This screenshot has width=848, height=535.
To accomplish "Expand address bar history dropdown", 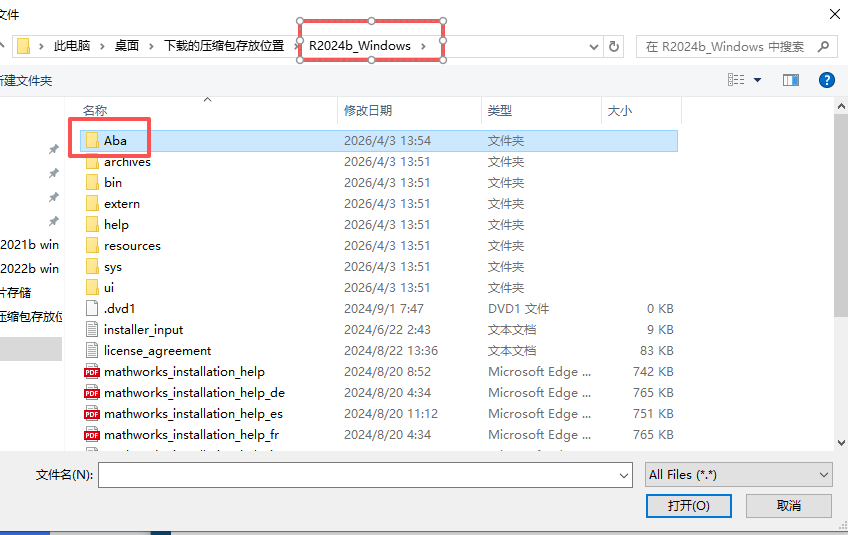I will 593,47.
